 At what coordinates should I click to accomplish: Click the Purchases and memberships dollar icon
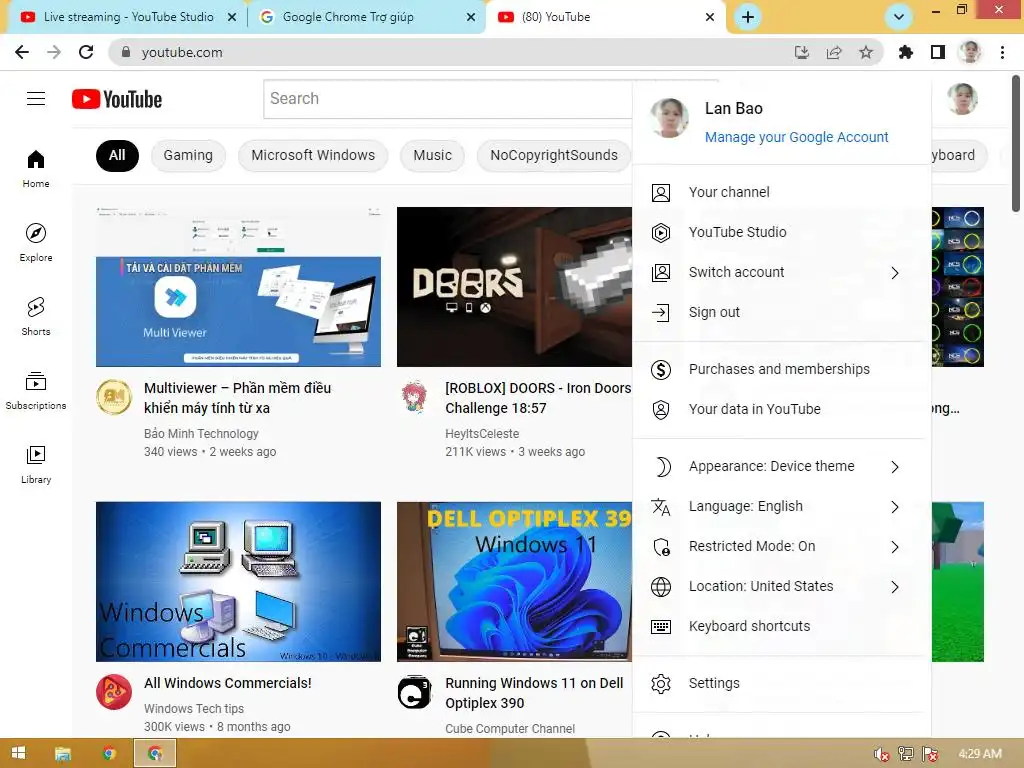(661, 370)
